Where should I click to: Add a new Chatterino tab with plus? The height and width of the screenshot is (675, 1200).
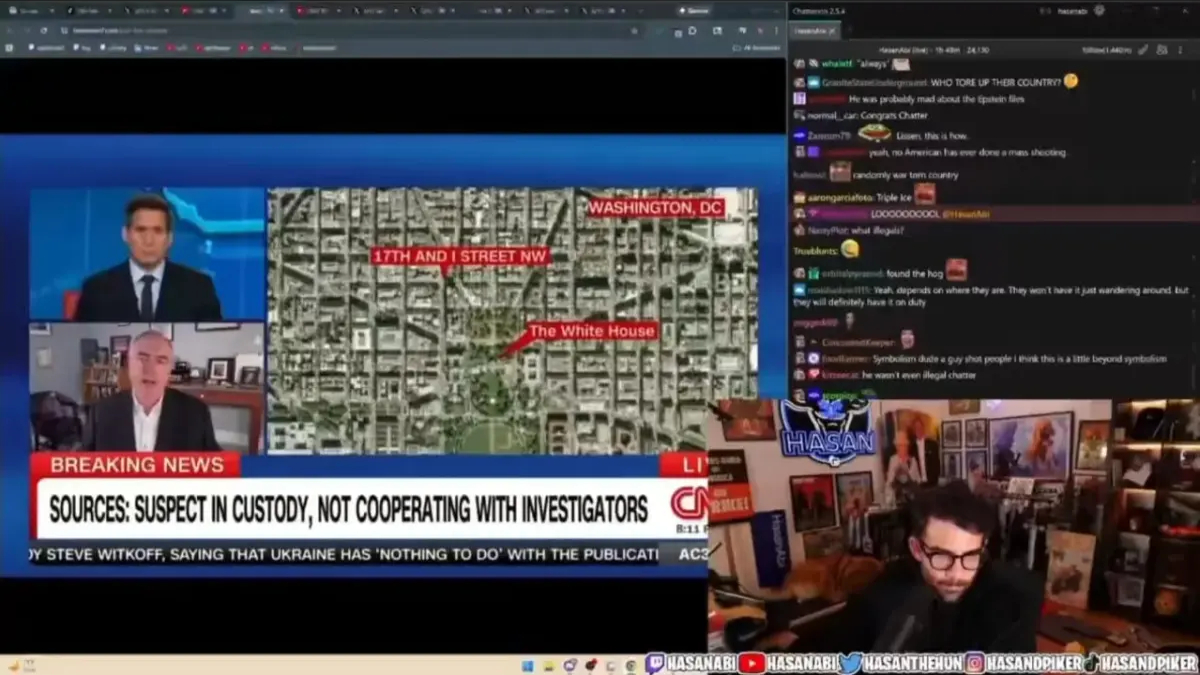(850, 30)
